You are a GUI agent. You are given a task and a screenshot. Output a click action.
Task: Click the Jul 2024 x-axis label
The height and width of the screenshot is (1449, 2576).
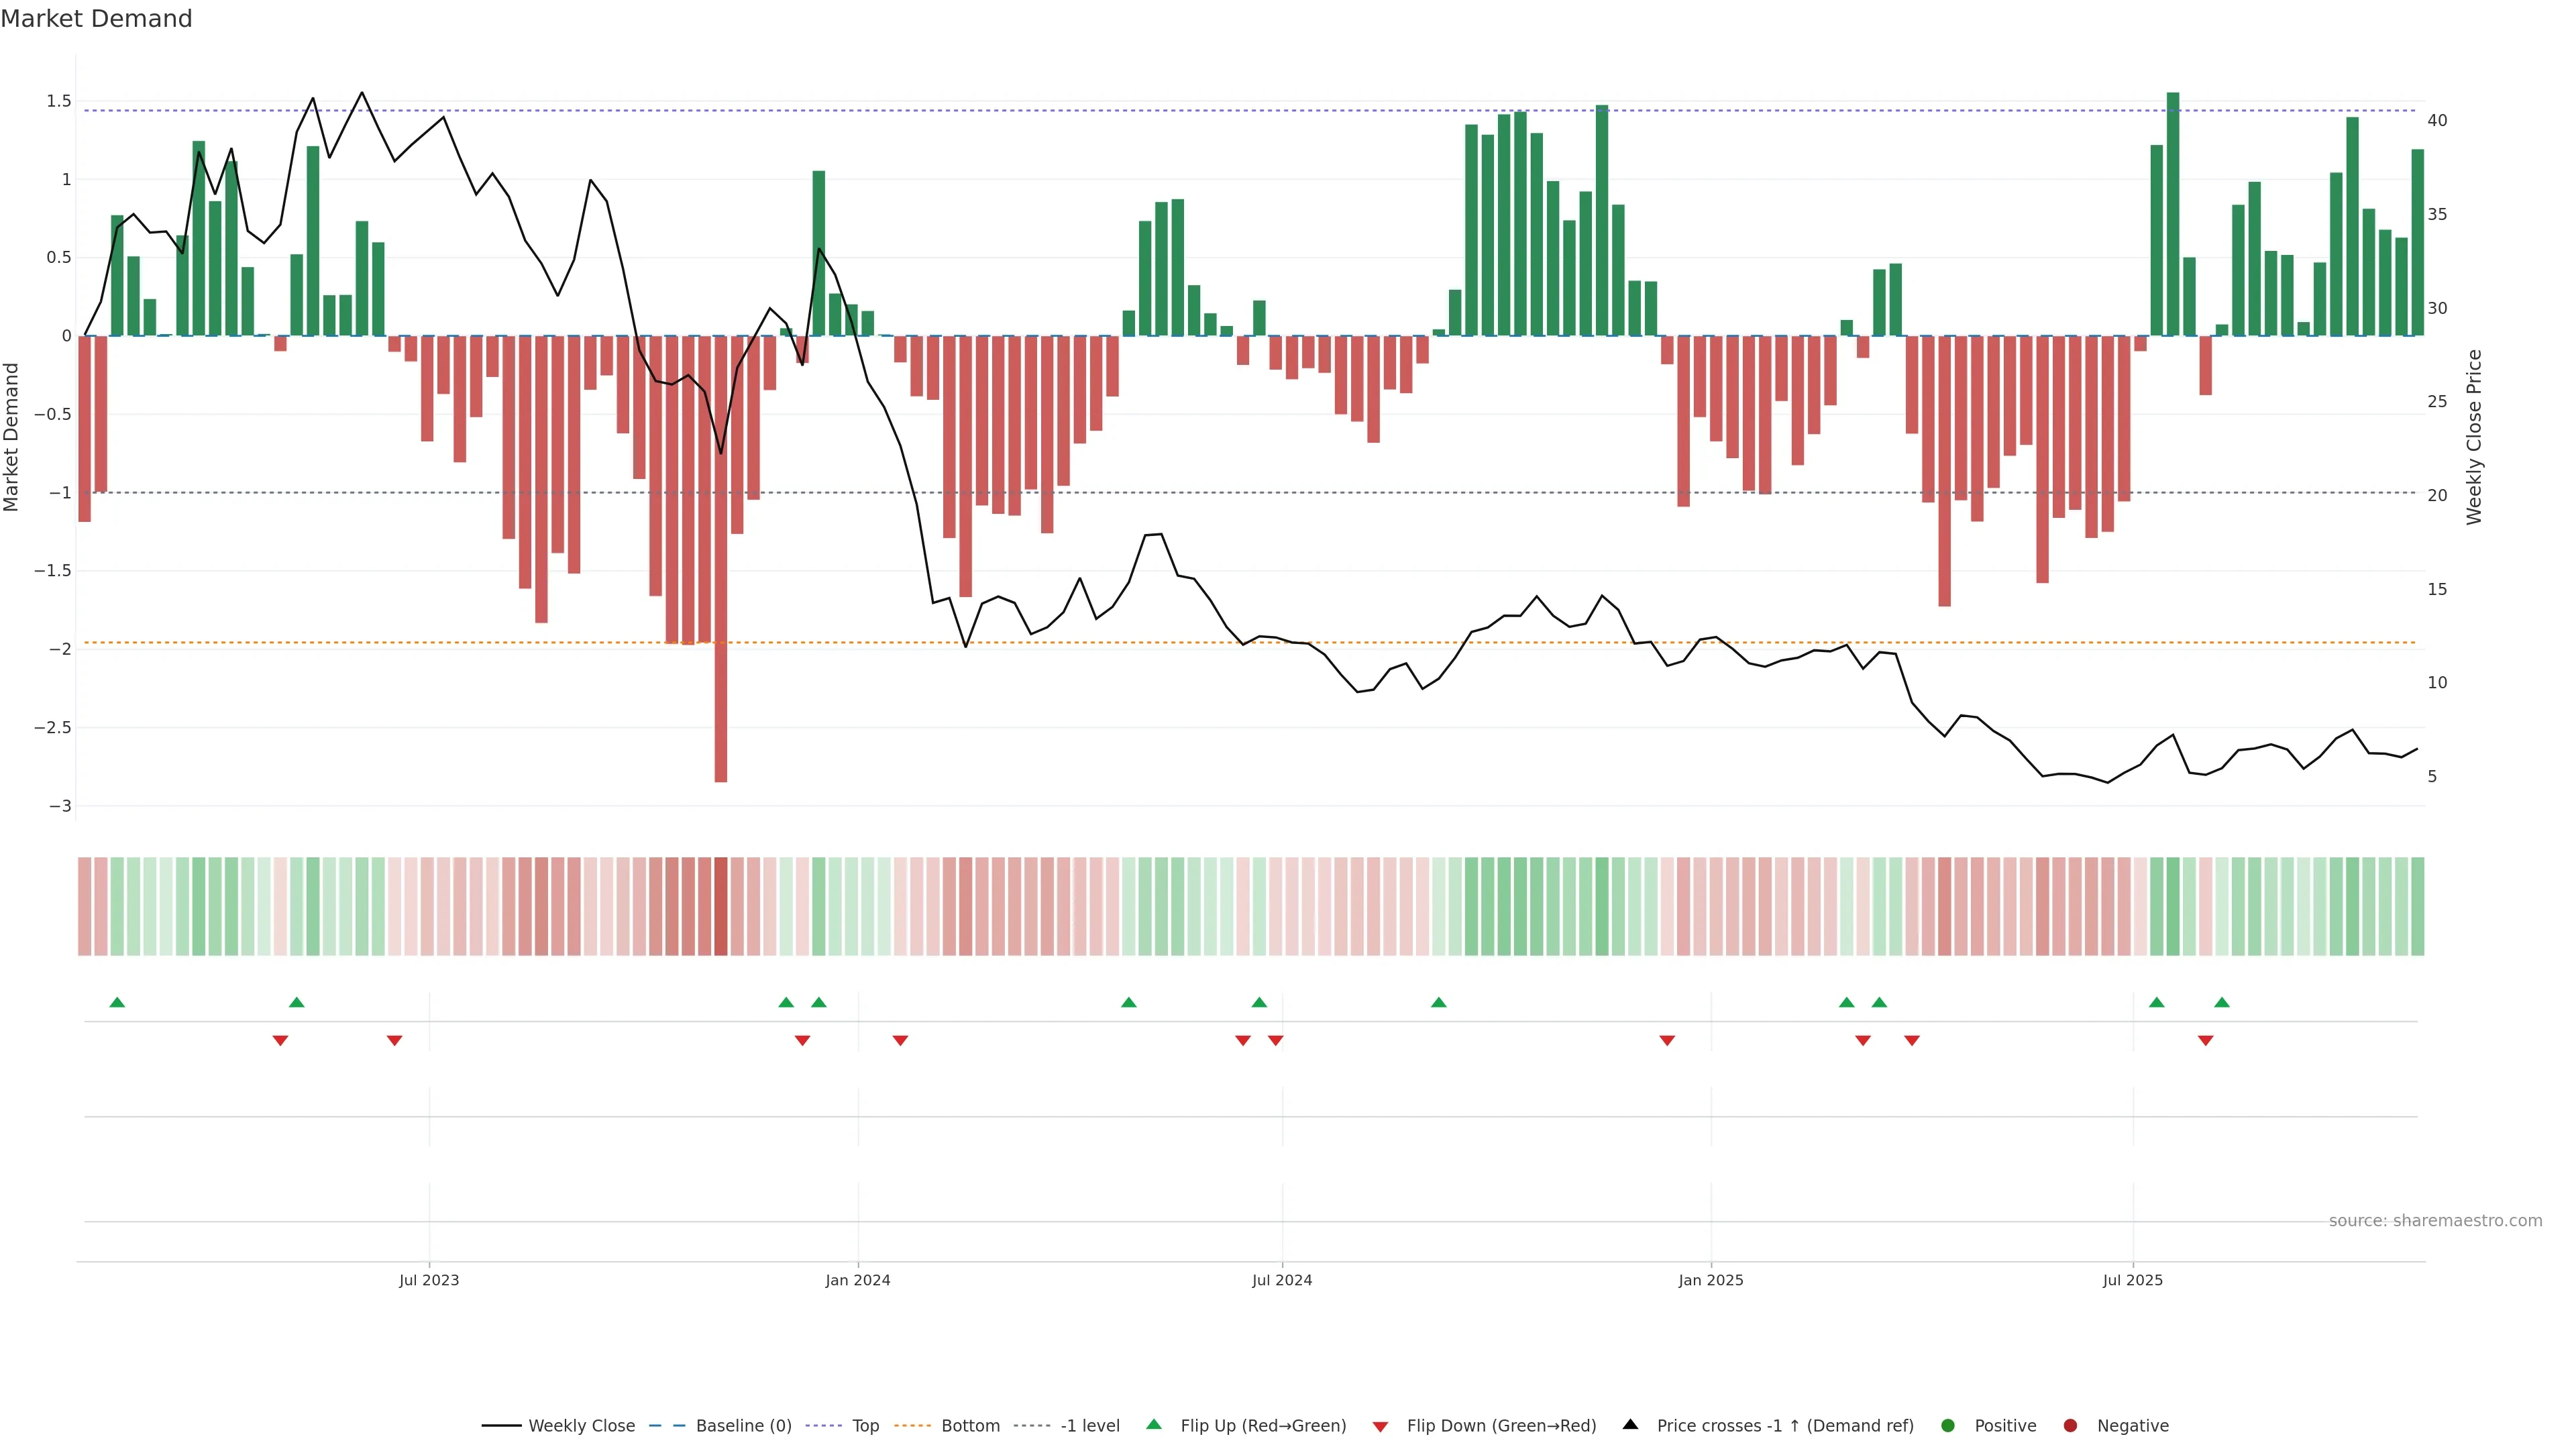(x=1281, y=1280)
